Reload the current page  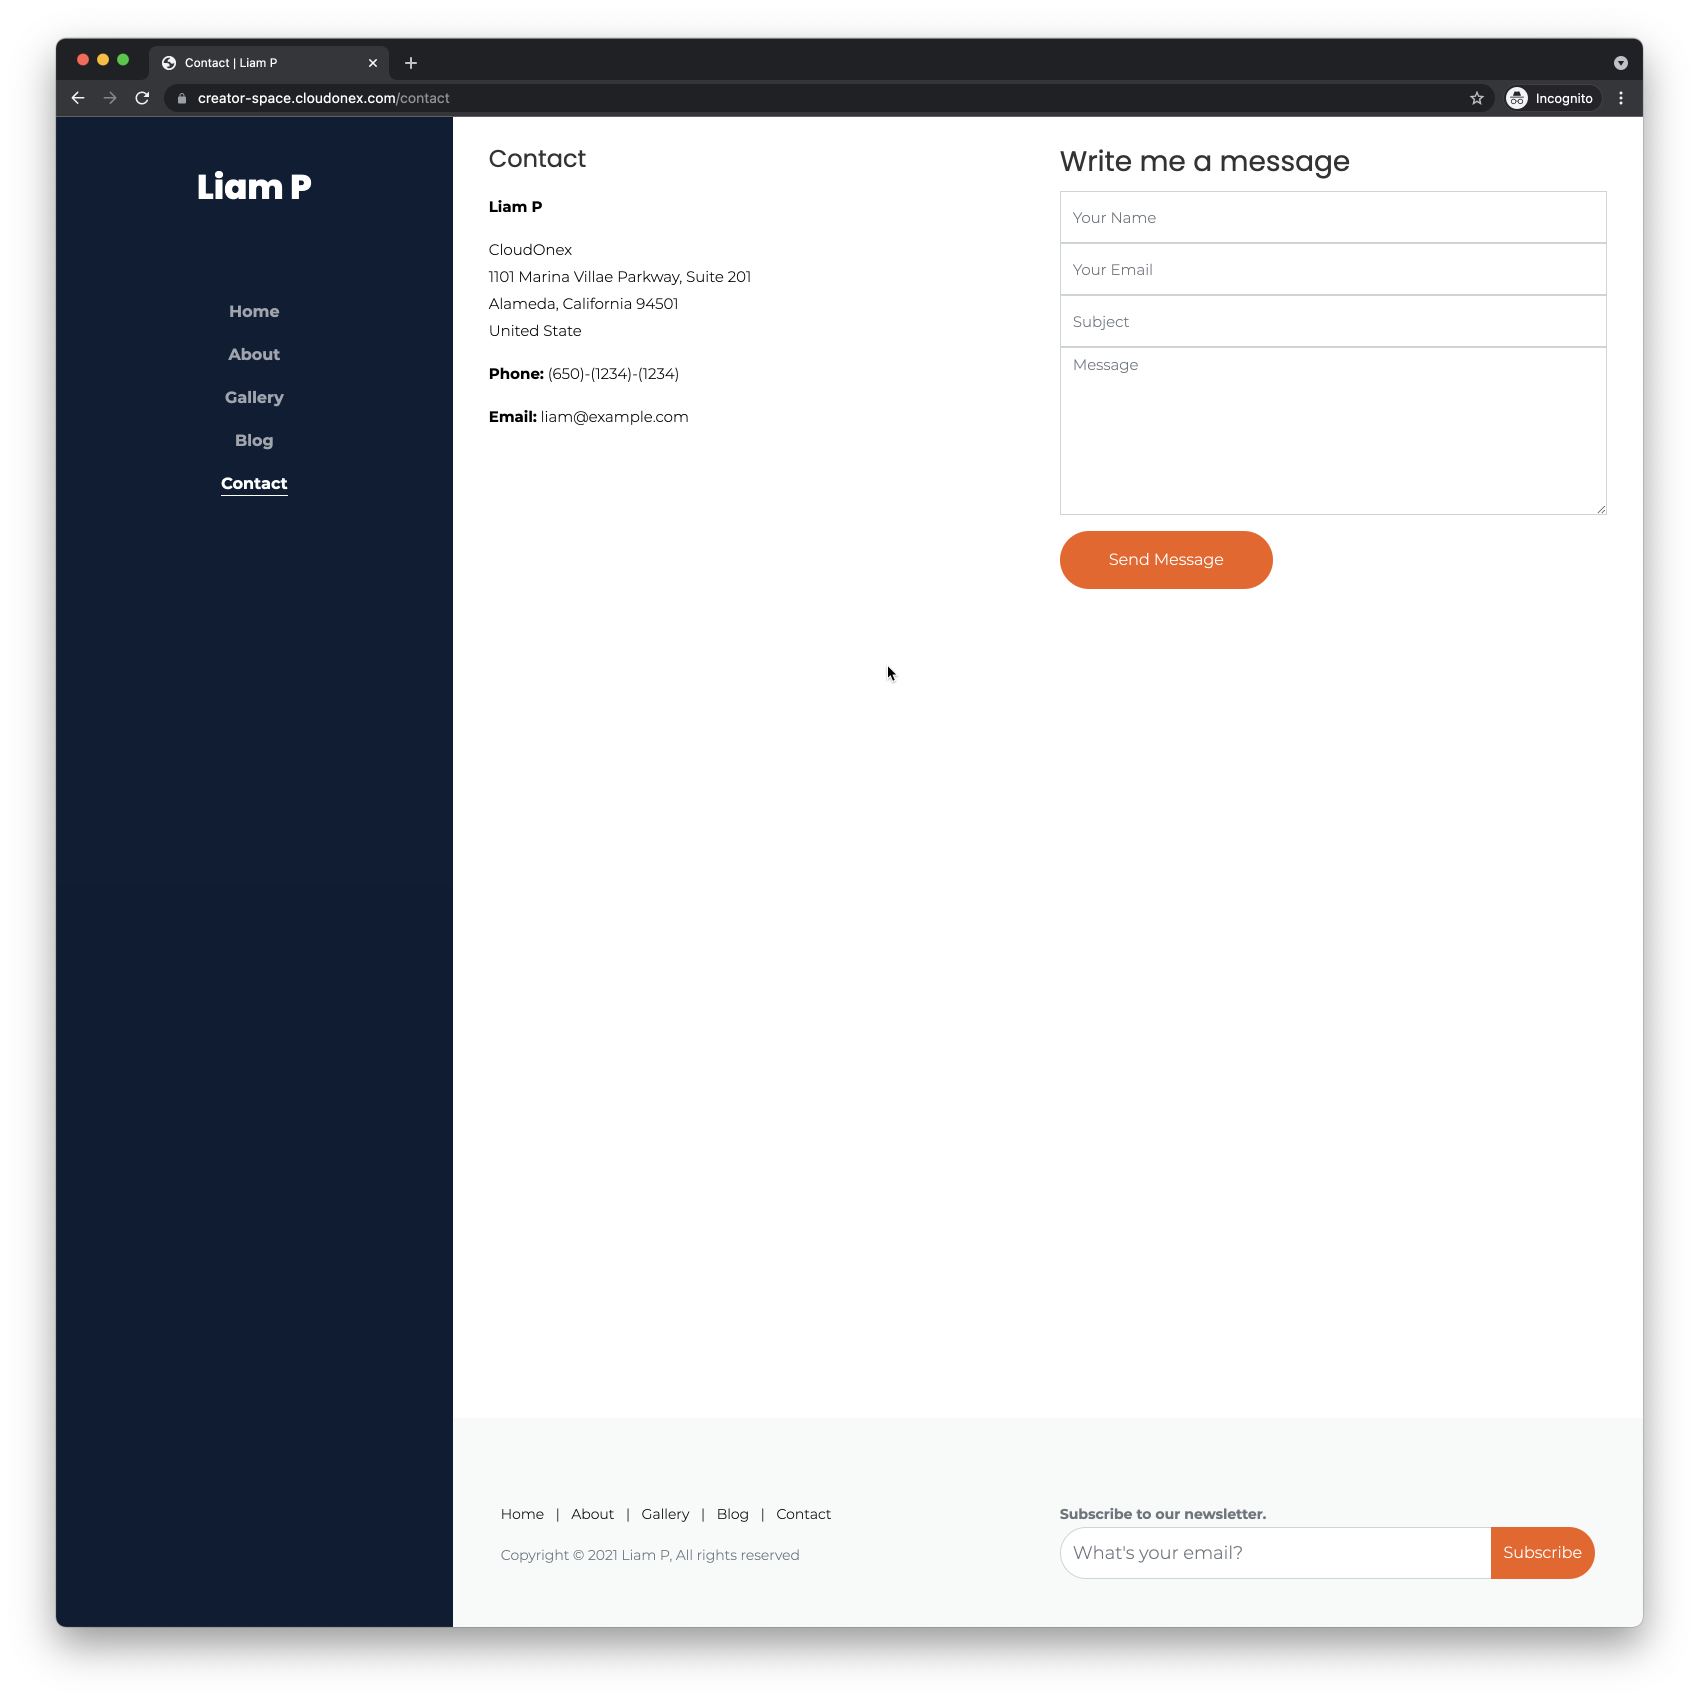click(x=142, y=98)
